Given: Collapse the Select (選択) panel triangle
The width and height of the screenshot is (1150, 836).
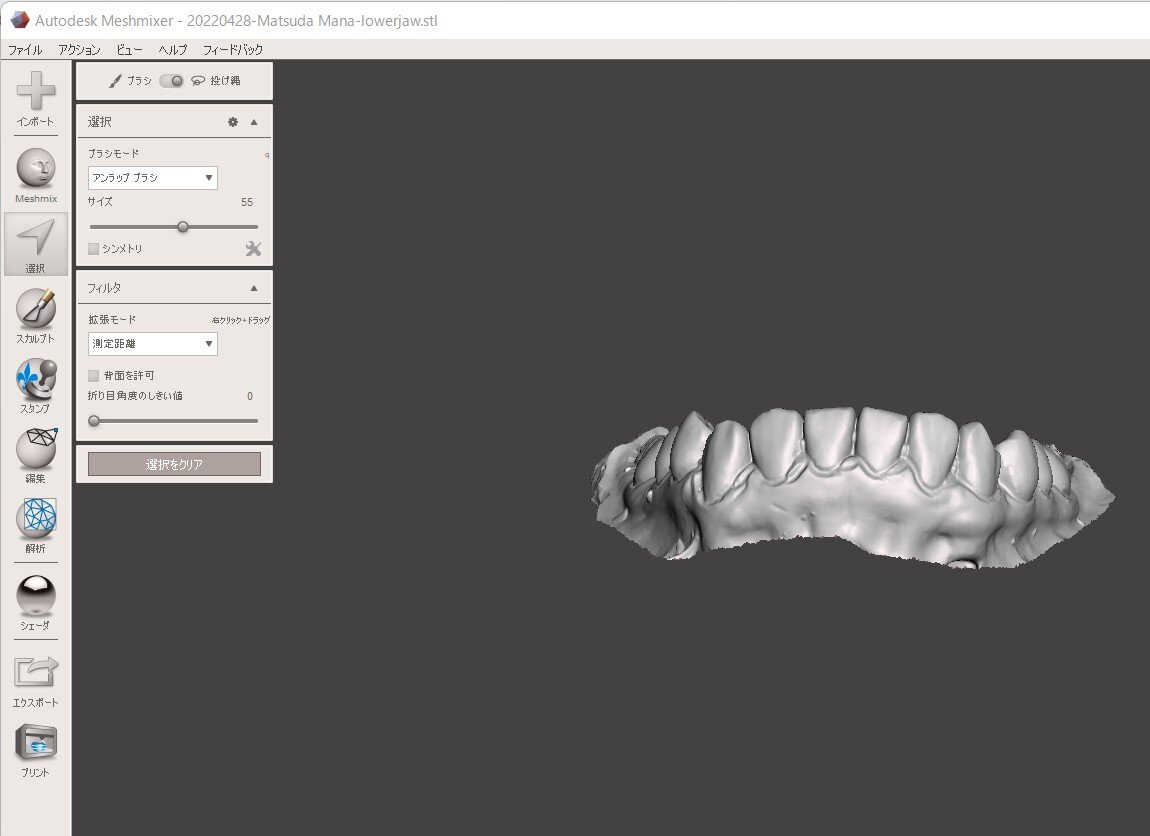Looking at the screenshot, I should click(x=254, y=122).
